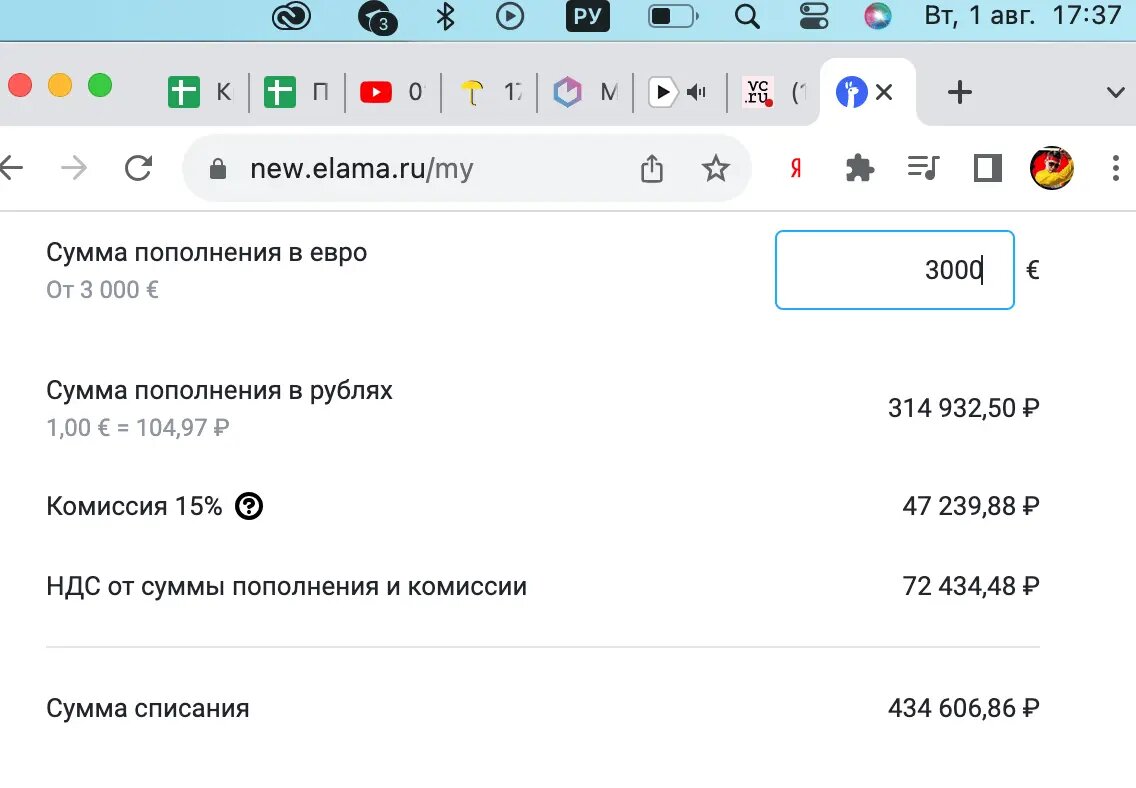The image size is (1136, 788).
Task: View site info via lock icon
Action: [x=217, y=169]
